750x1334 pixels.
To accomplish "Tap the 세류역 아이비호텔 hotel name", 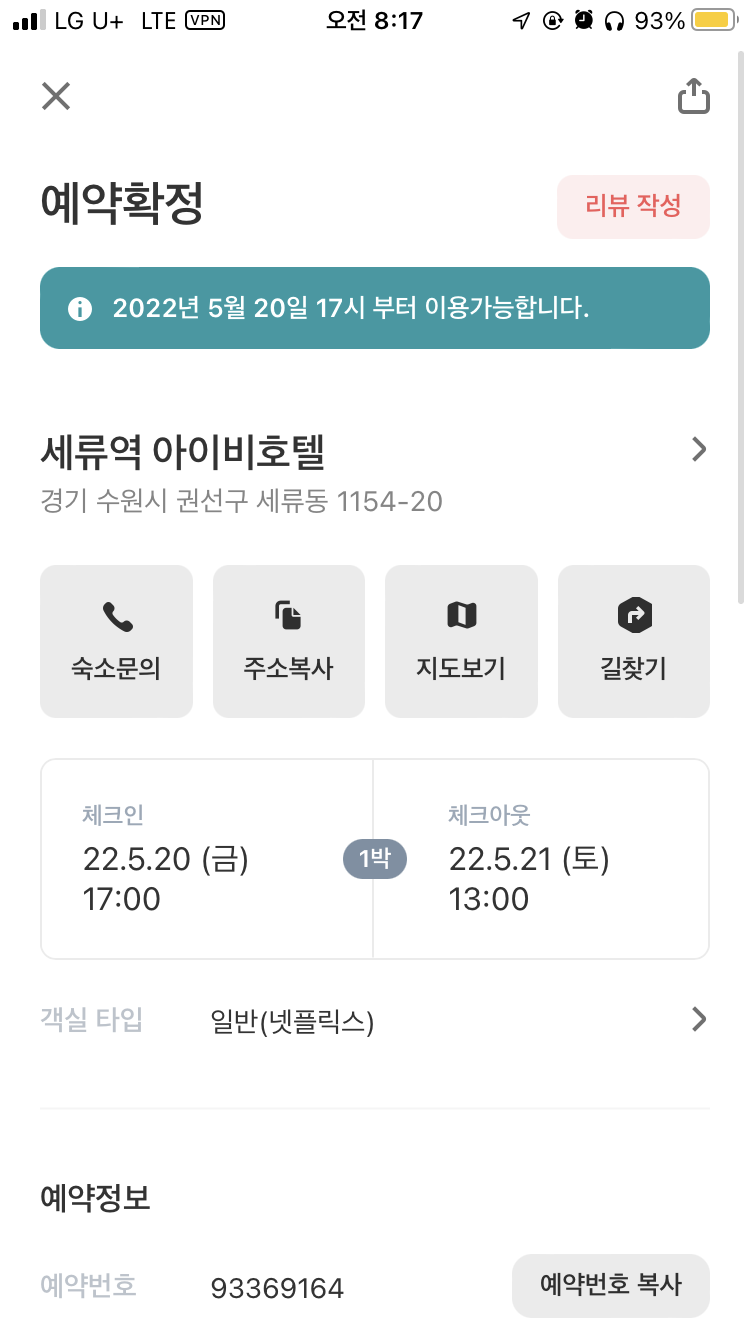I will coord(183,453).
